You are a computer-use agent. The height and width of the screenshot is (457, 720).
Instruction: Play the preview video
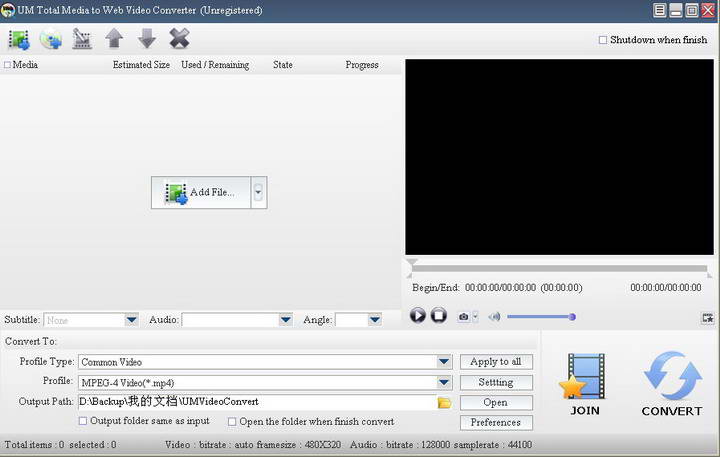(x=417, y=316)
